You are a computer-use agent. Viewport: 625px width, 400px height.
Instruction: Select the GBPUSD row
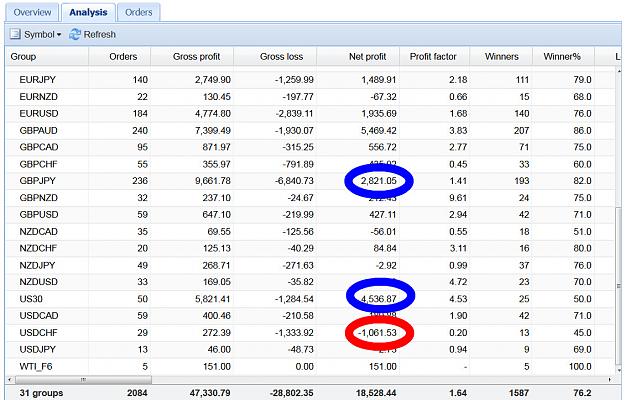click(x=310, y=215)
